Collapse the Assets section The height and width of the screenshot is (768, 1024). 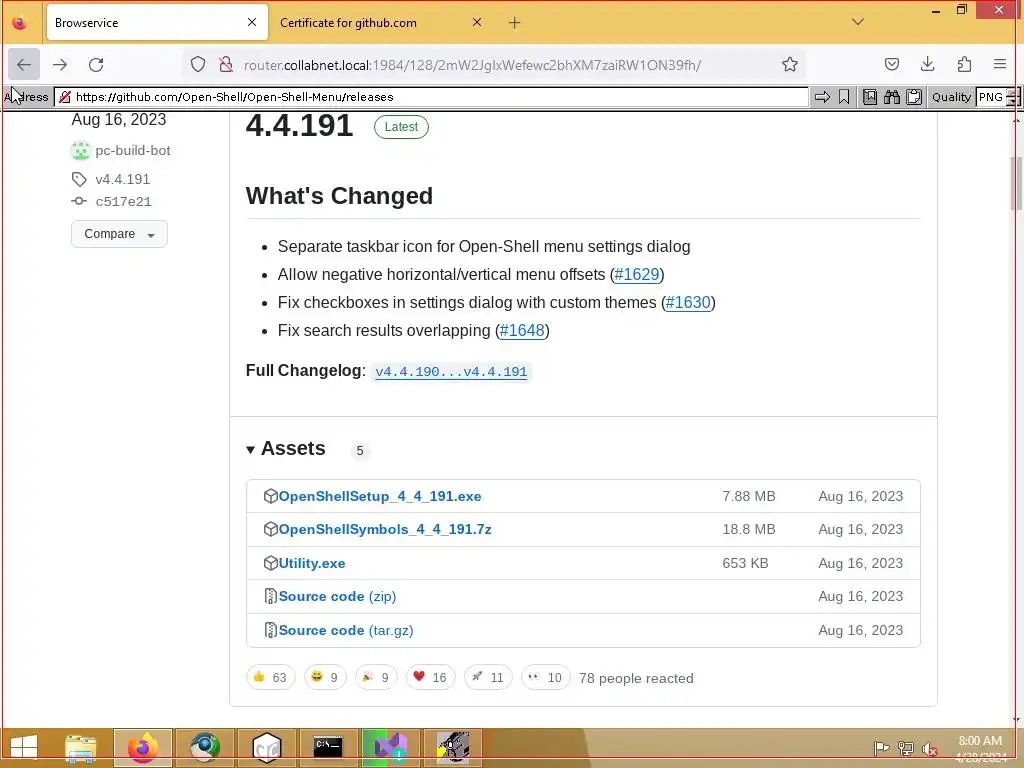click(287, 449)
